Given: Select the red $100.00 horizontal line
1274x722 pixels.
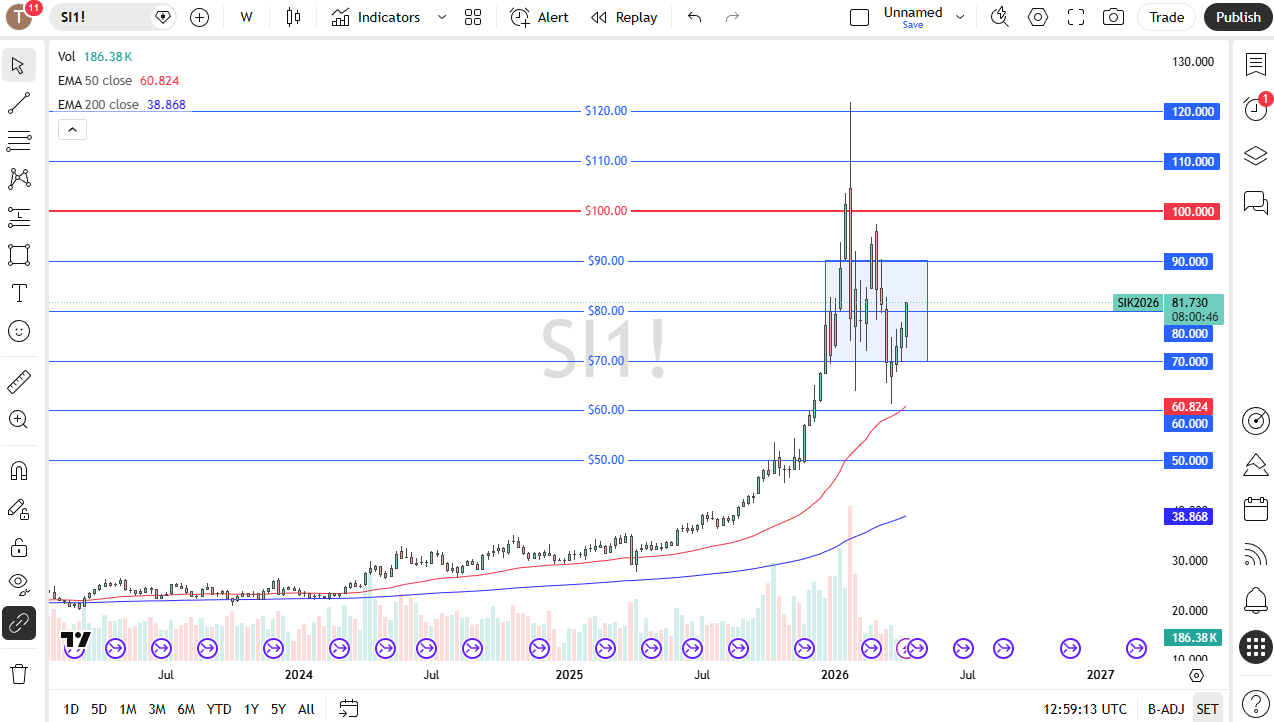Looking at the screenshot, I should click(606, 211).
